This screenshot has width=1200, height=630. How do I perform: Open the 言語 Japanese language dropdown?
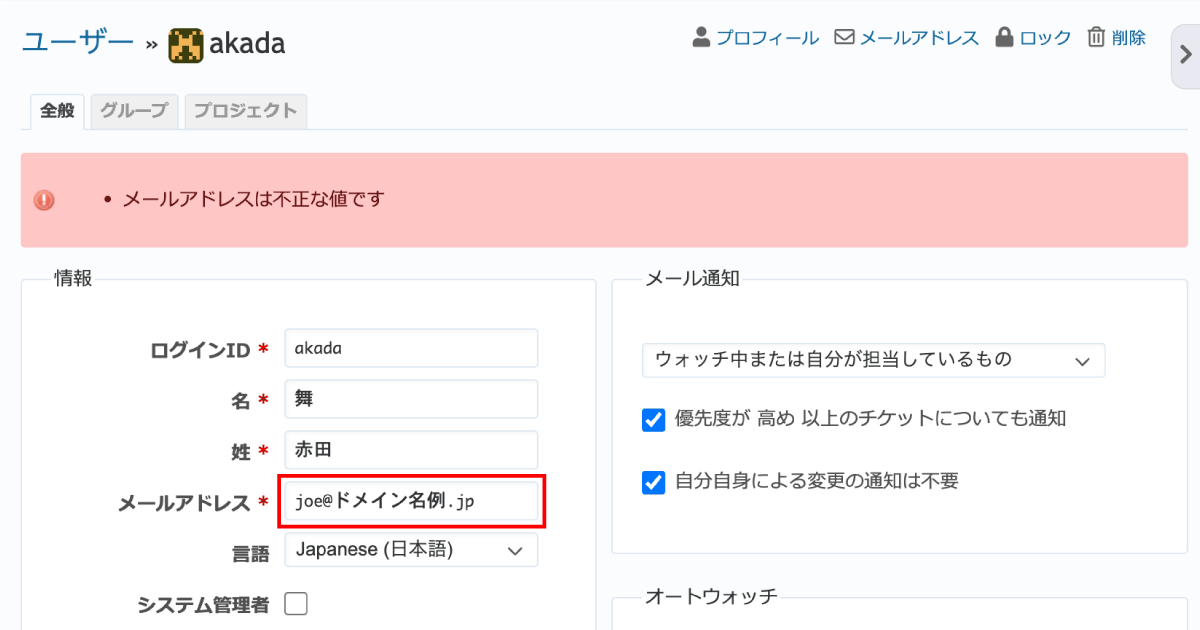pos(411,550)
